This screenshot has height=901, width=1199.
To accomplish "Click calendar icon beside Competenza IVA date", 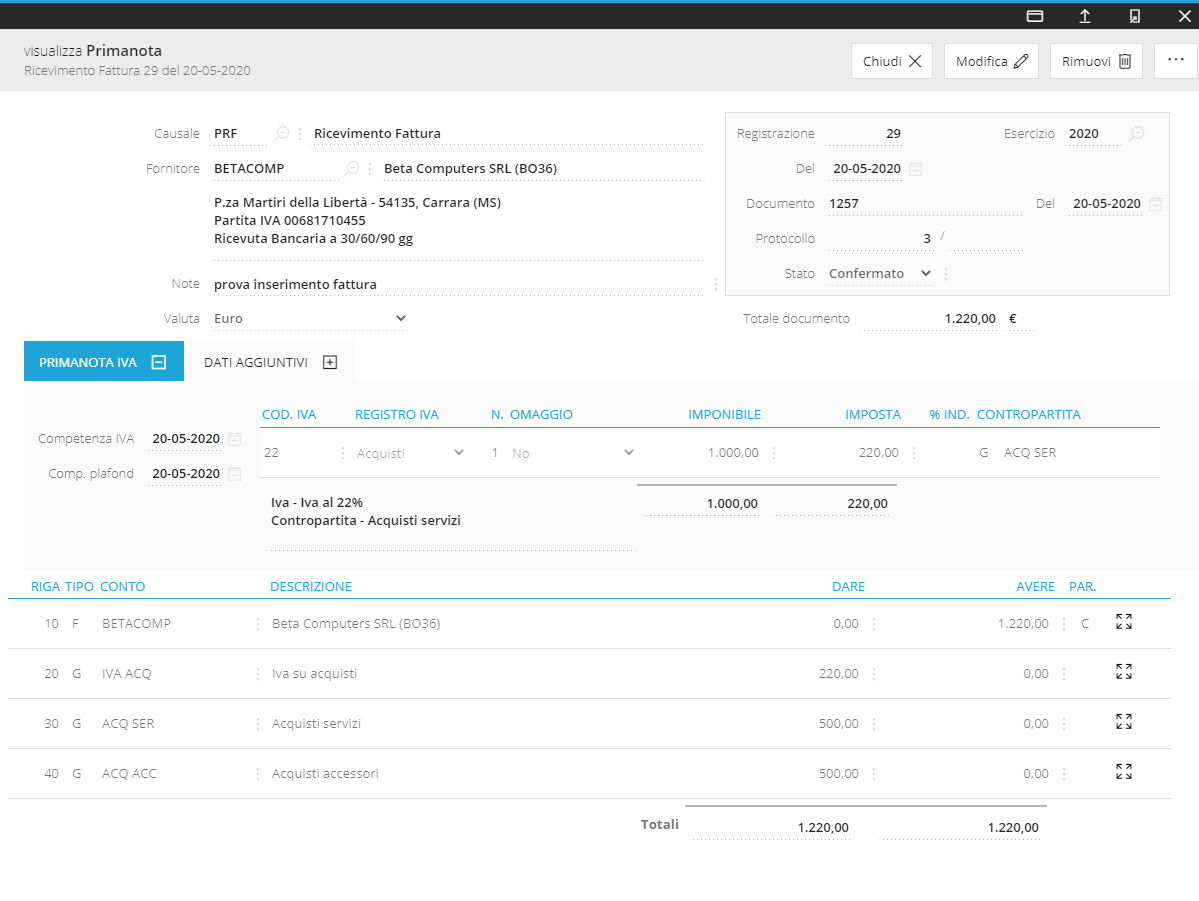I will coord(234,439).
